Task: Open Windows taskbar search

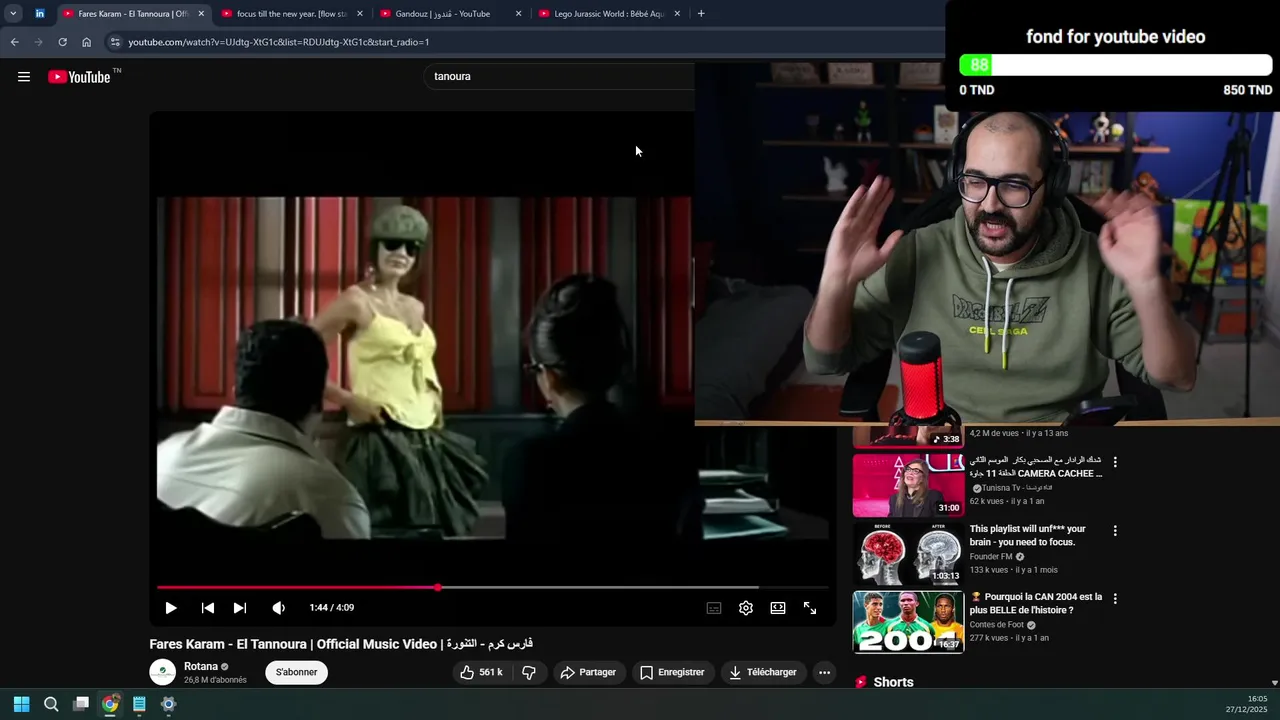Action: click(51, 704)
